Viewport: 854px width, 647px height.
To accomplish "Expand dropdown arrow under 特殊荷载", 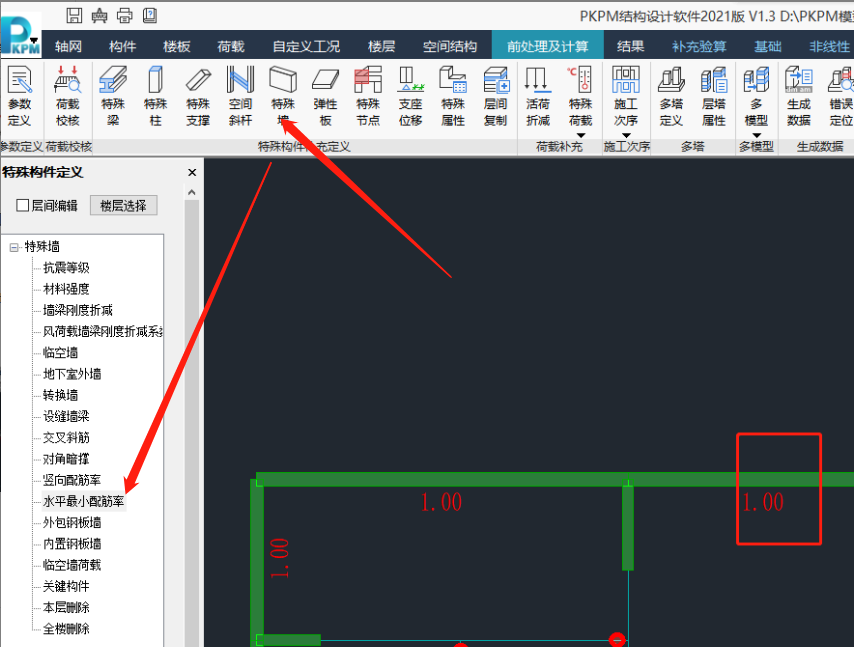I will 581,135.
